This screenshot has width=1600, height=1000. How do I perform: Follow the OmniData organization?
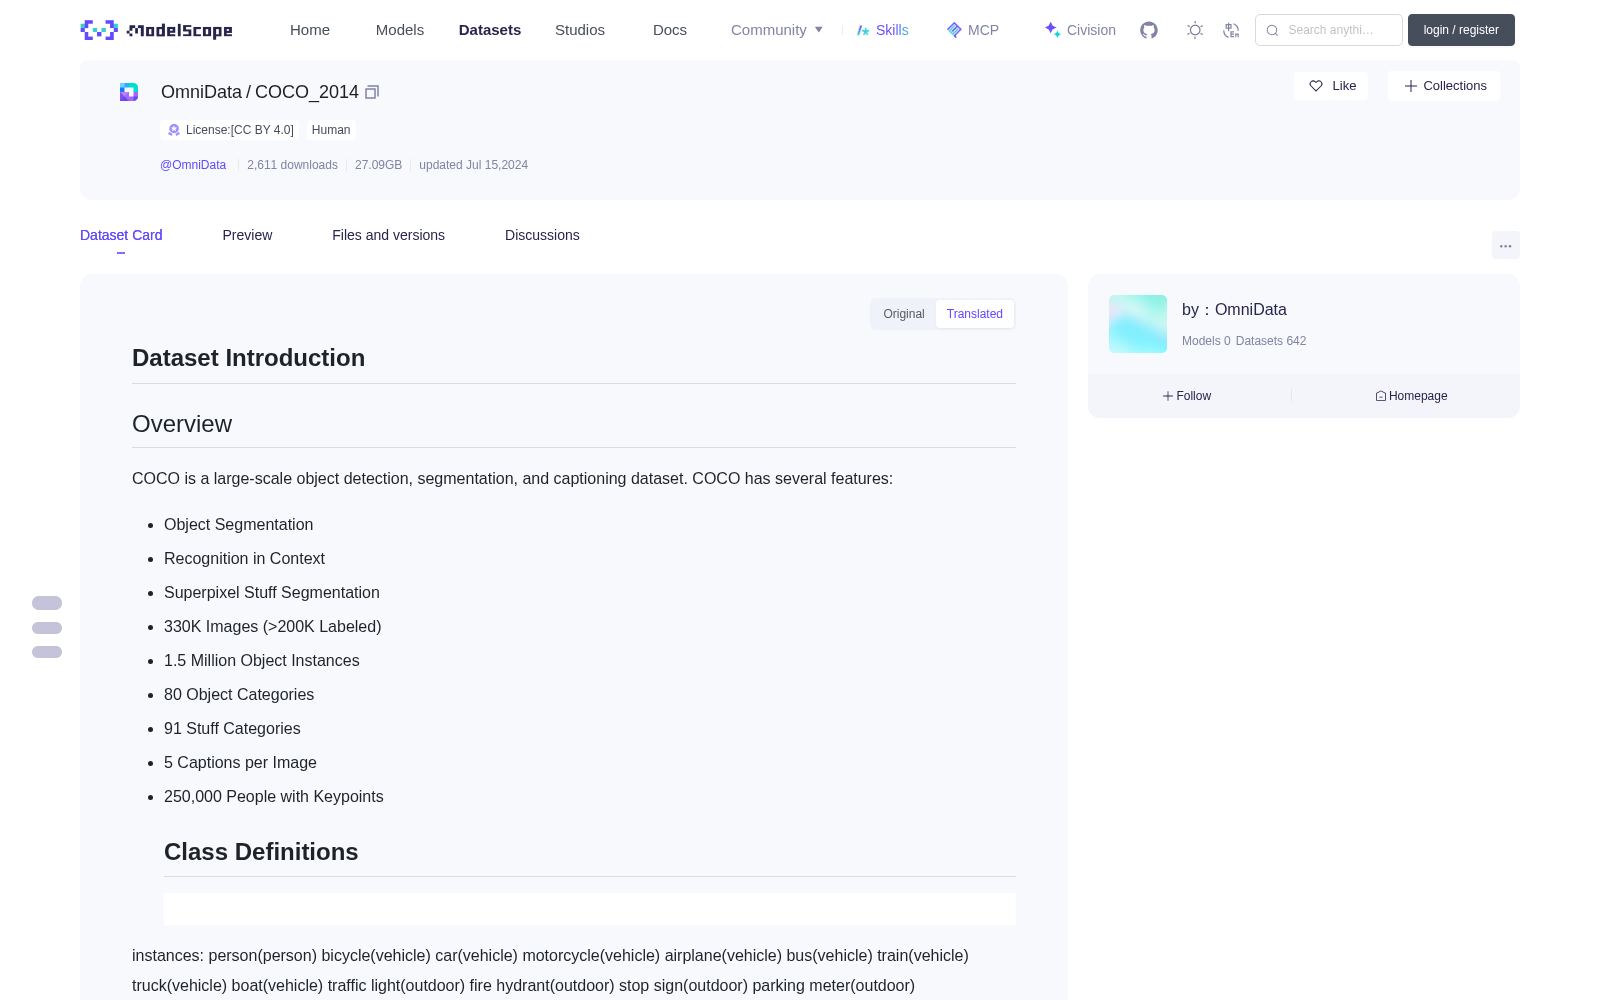(x=1187, y=396)
